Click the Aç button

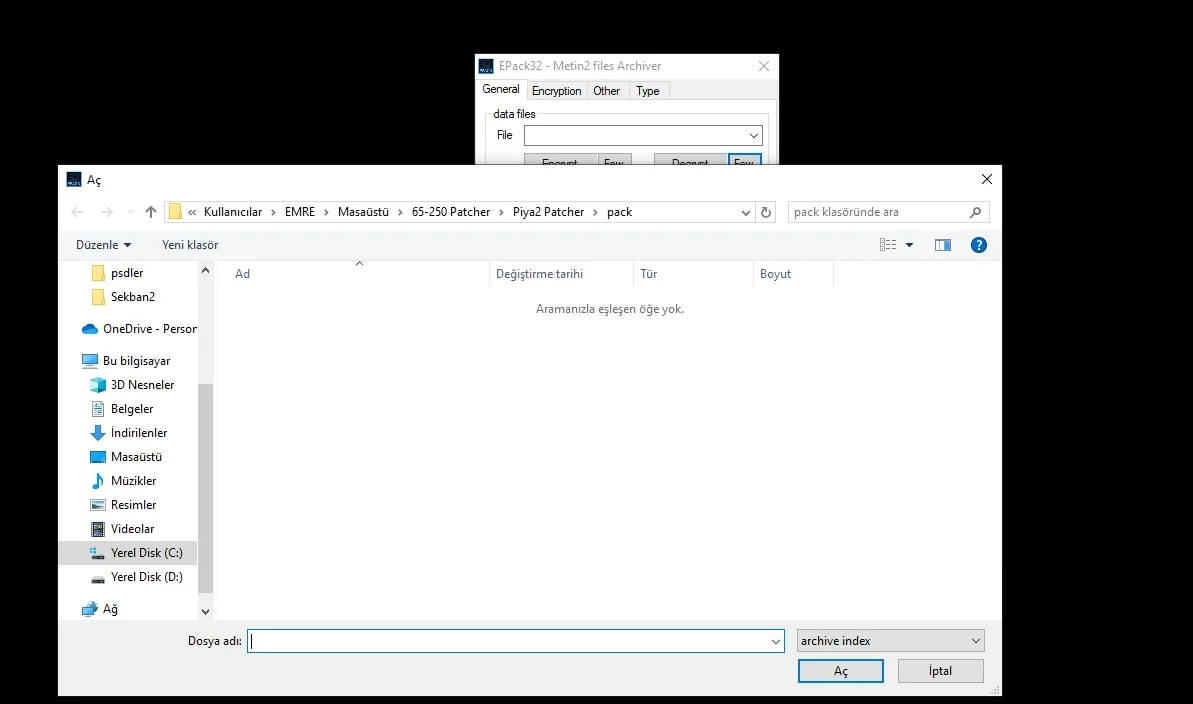840,671
